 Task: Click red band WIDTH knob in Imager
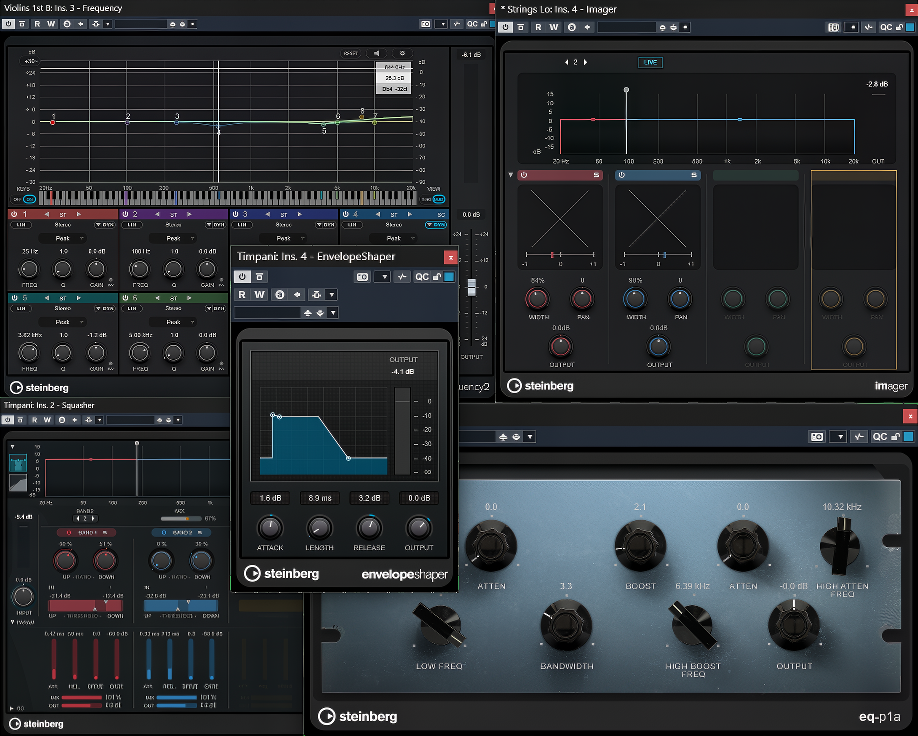[537, 299]
